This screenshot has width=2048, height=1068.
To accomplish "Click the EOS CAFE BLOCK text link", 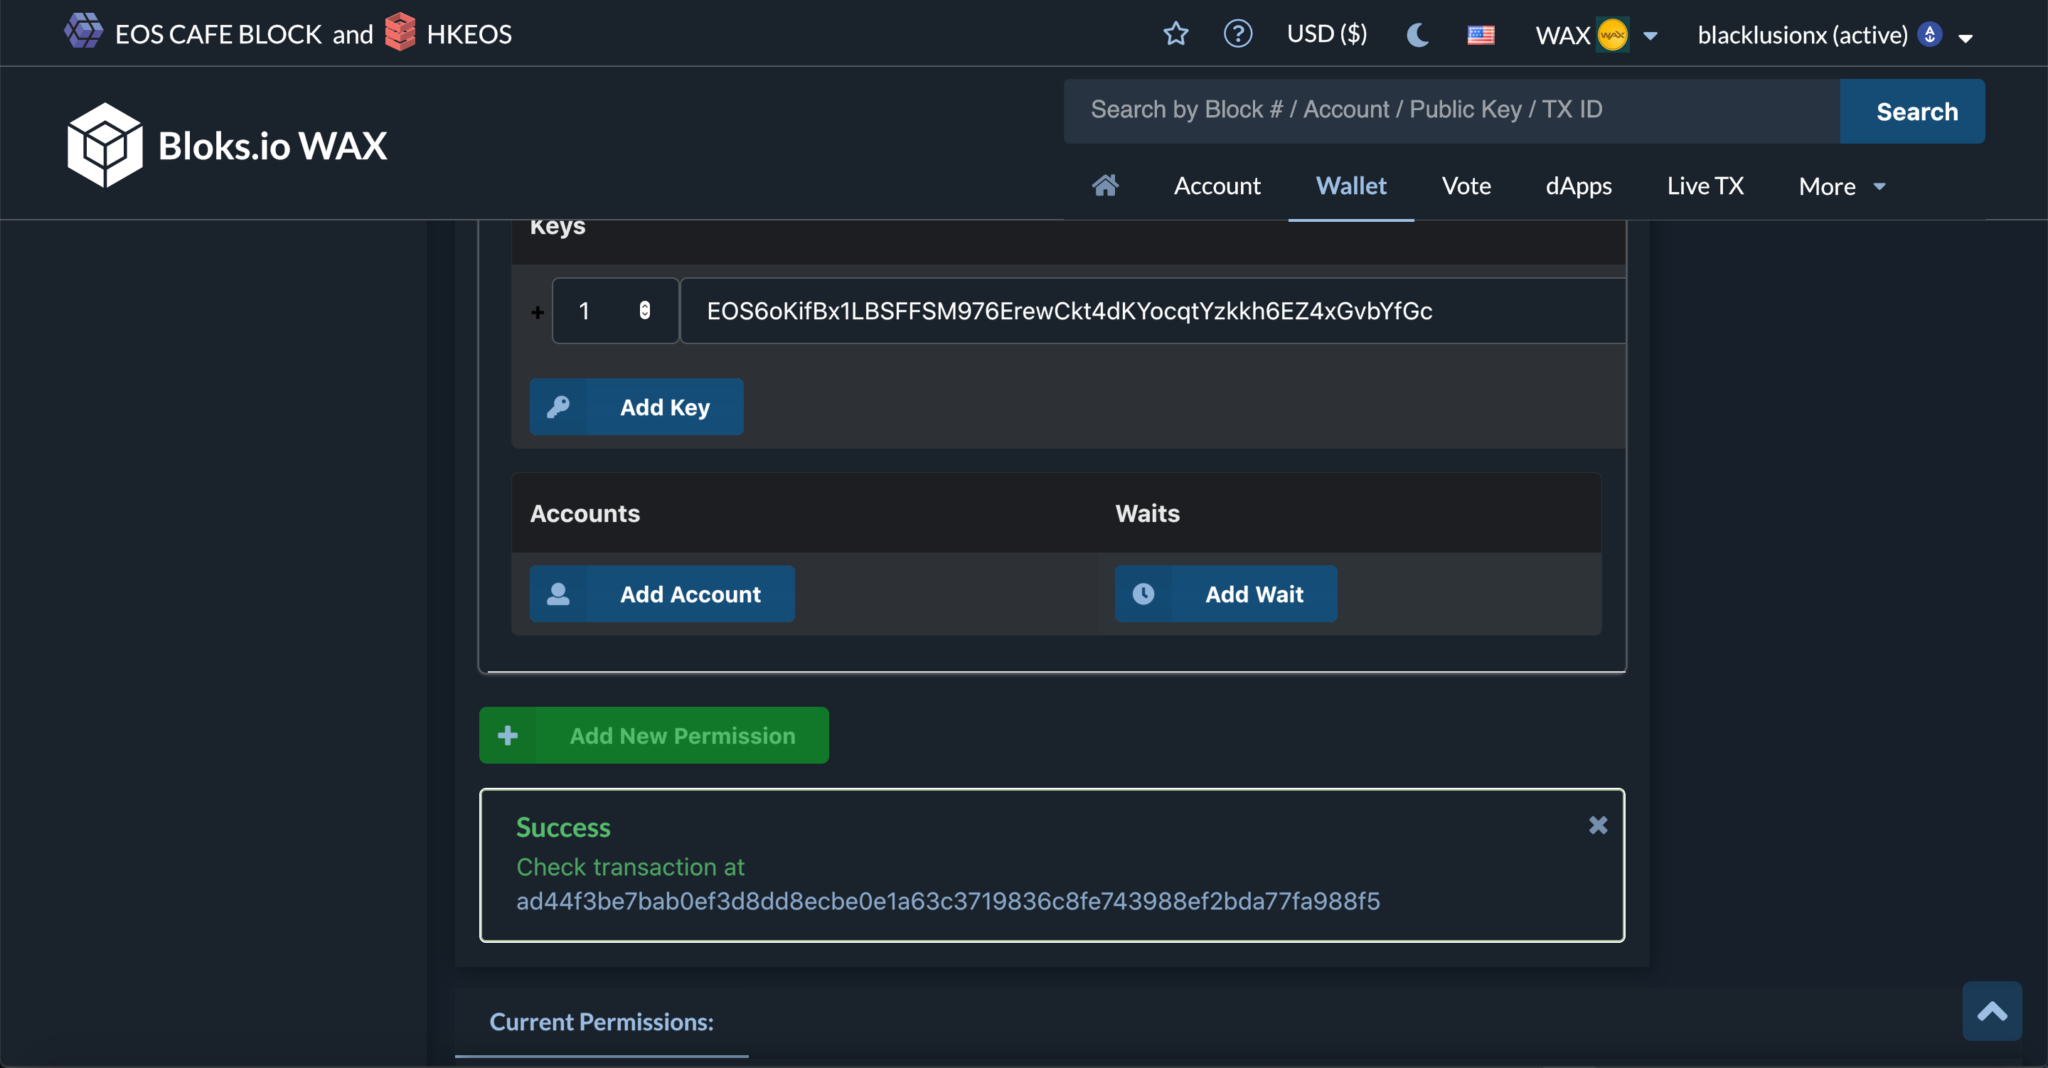I will pos(218,34).
